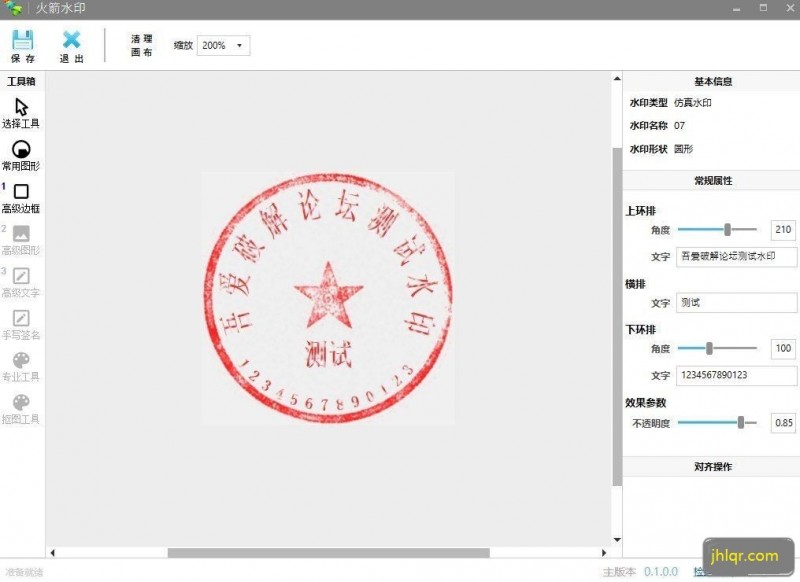The width and height of the screenshot is (800, 582).
Task: Select the 手写签名 handwritten signature tool
Action: click(x=20, y=320)
